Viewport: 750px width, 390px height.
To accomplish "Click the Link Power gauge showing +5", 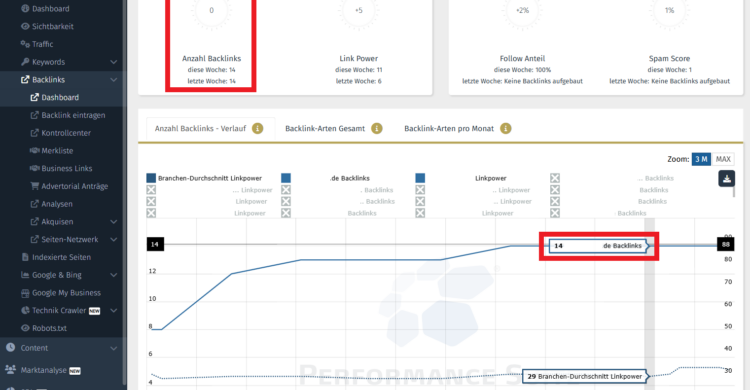I will coord(359,11).
